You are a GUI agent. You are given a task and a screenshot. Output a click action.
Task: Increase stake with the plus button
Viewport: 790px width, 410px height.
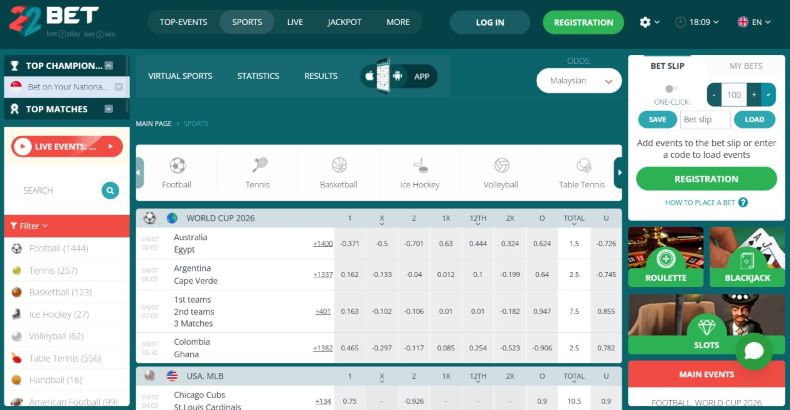tap(754, 95)
